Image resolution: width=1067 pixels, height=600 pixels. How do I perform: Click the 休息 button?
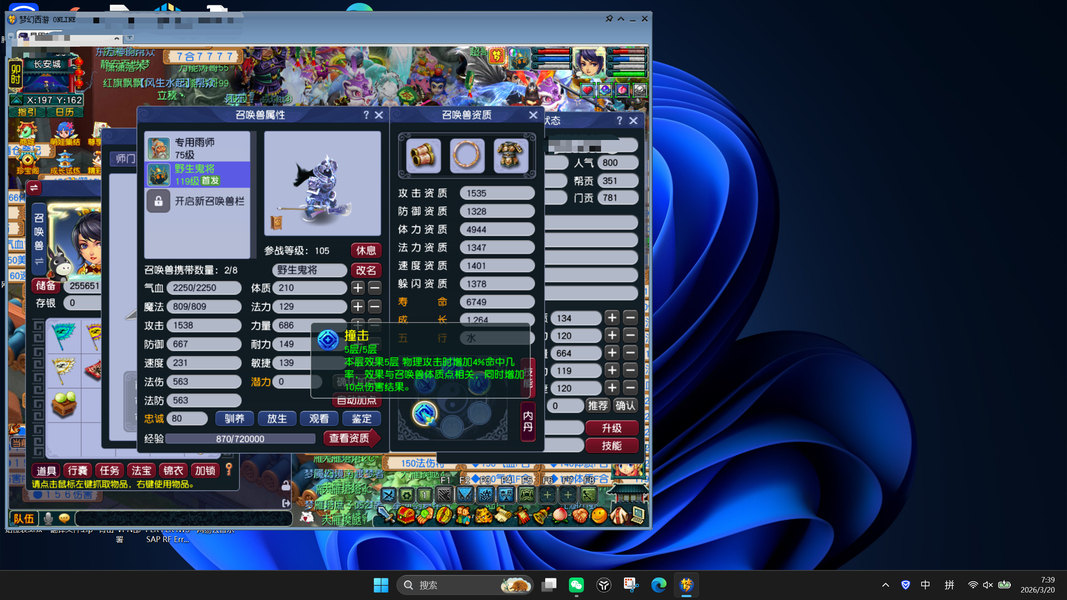(x=366, y=250)
